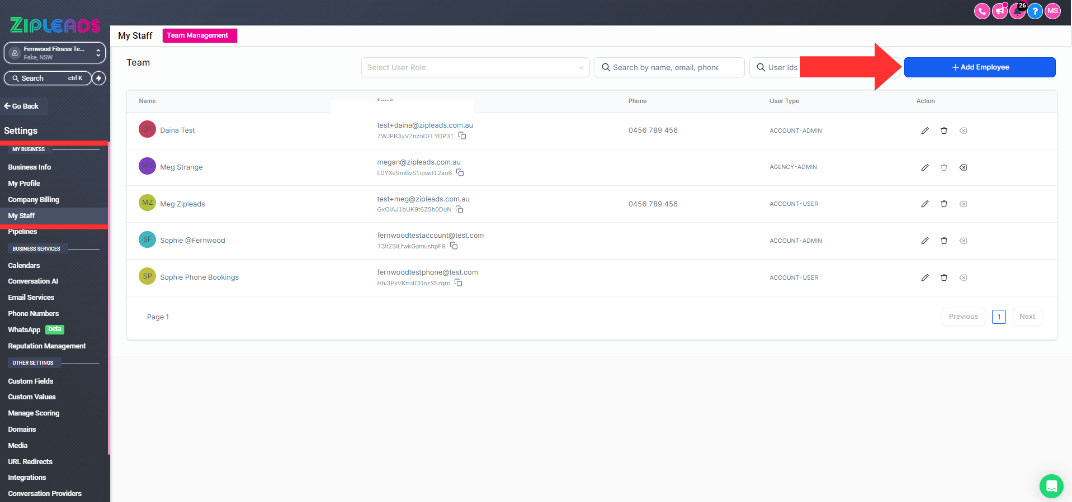Open Conversation Providers settings

click(x=44, y=493)
